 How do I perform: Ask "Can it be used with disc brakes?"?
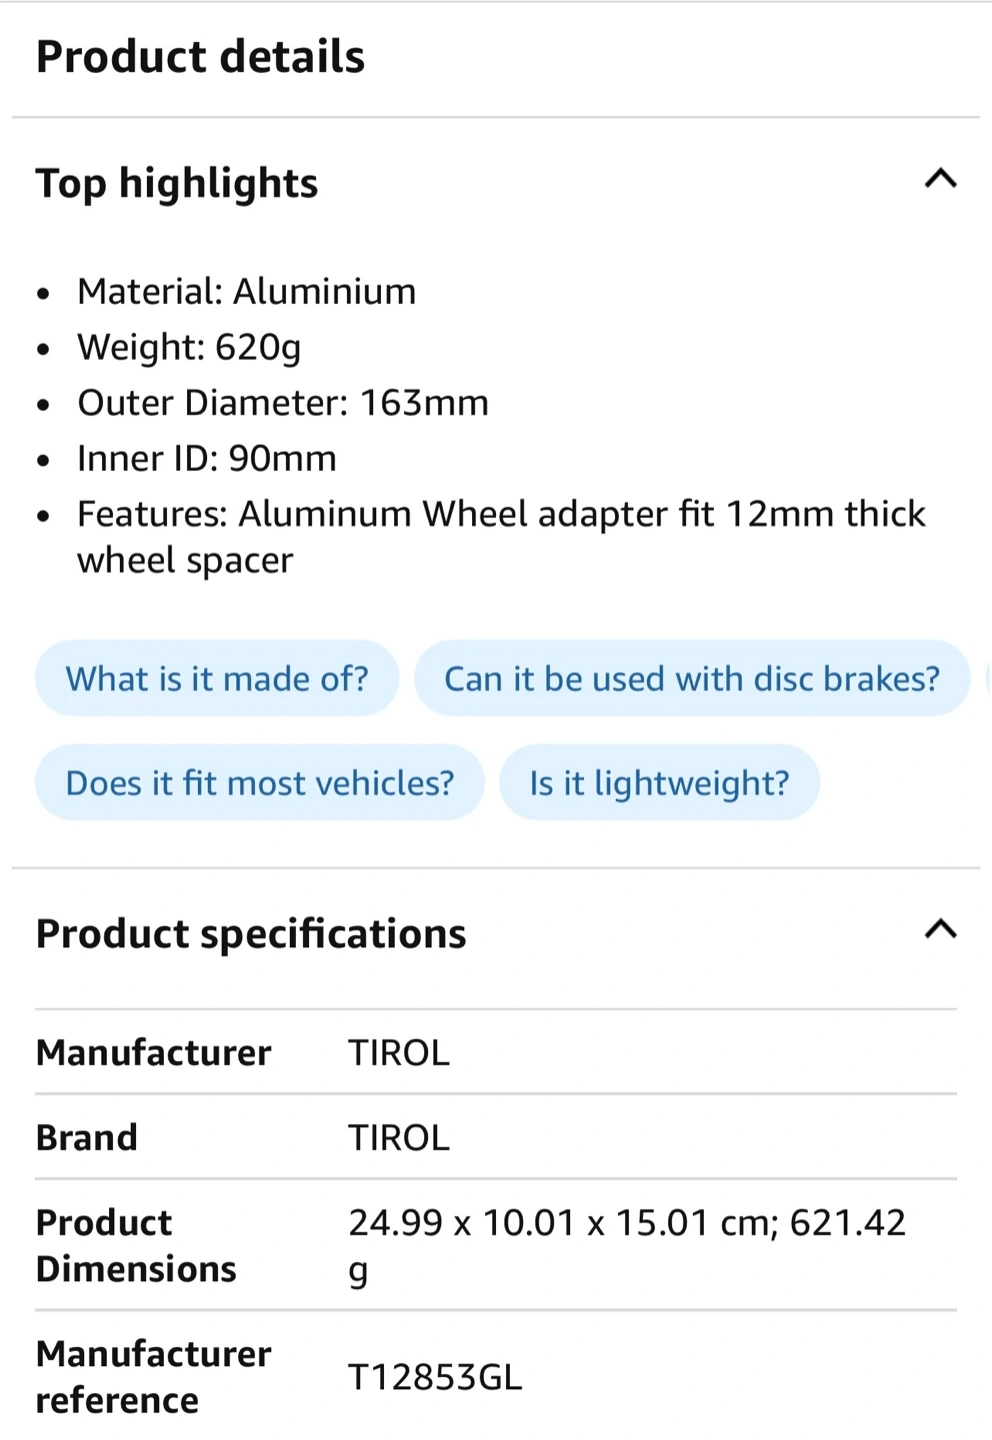(692, 679)
